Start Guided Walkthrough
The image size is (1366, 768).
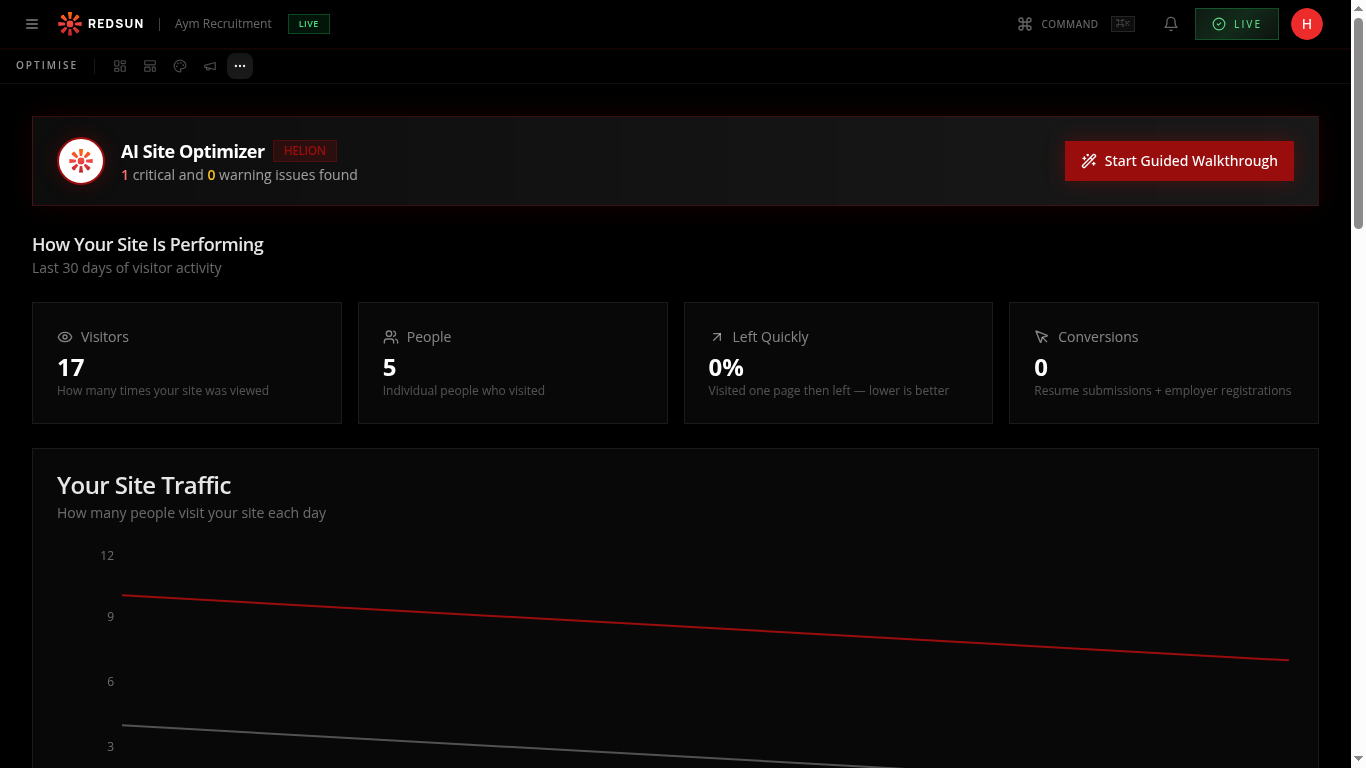[1179, 160]
